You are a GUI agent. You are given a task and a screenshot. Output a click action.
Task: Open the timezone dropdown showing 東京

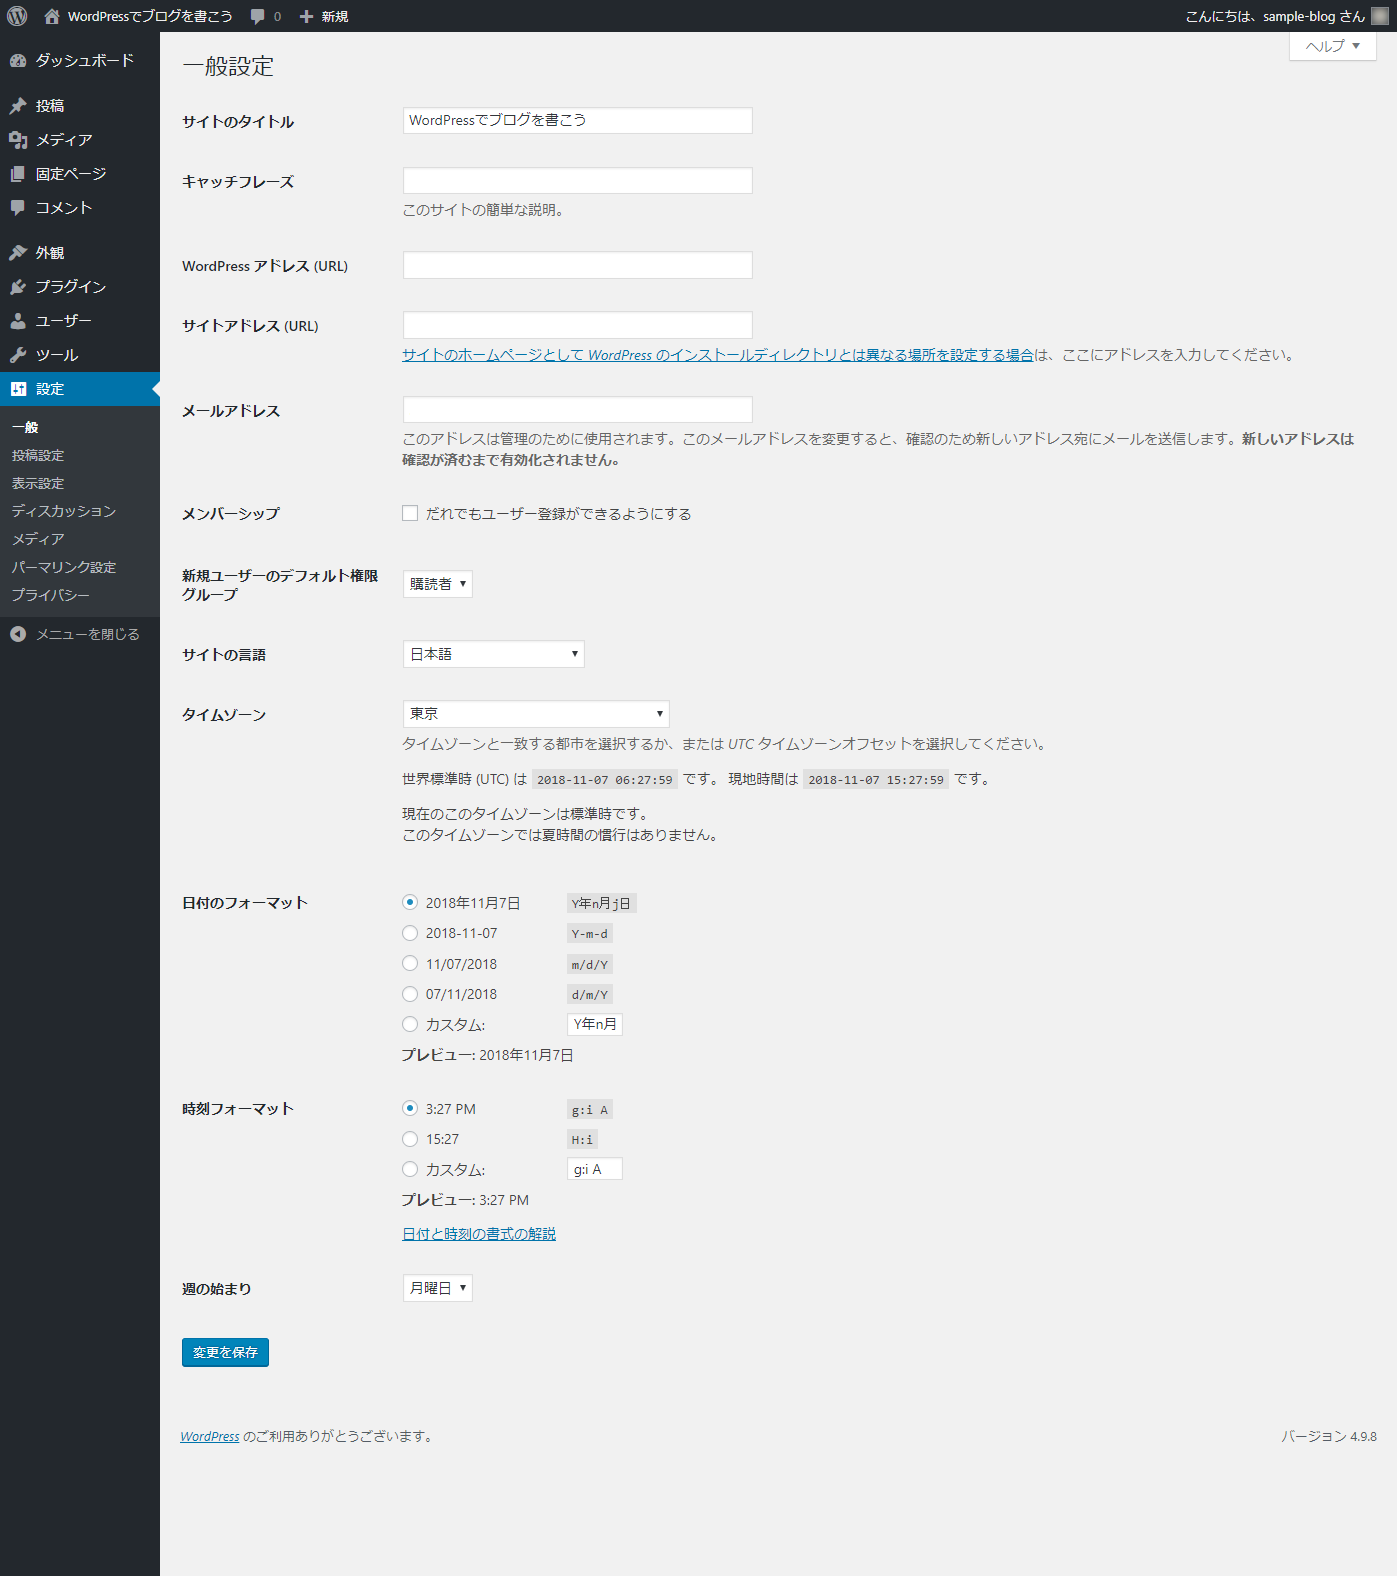536,714
